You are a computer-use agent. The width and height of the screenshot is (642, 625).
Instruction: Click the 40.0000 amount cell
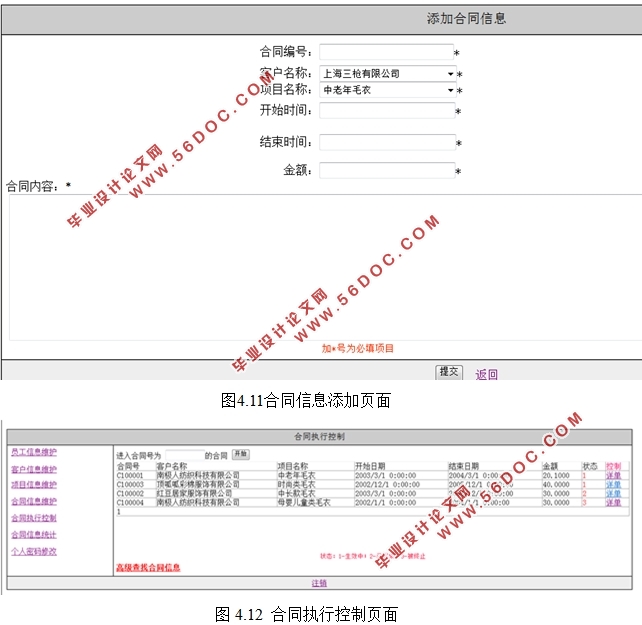[x=556, y=485]
